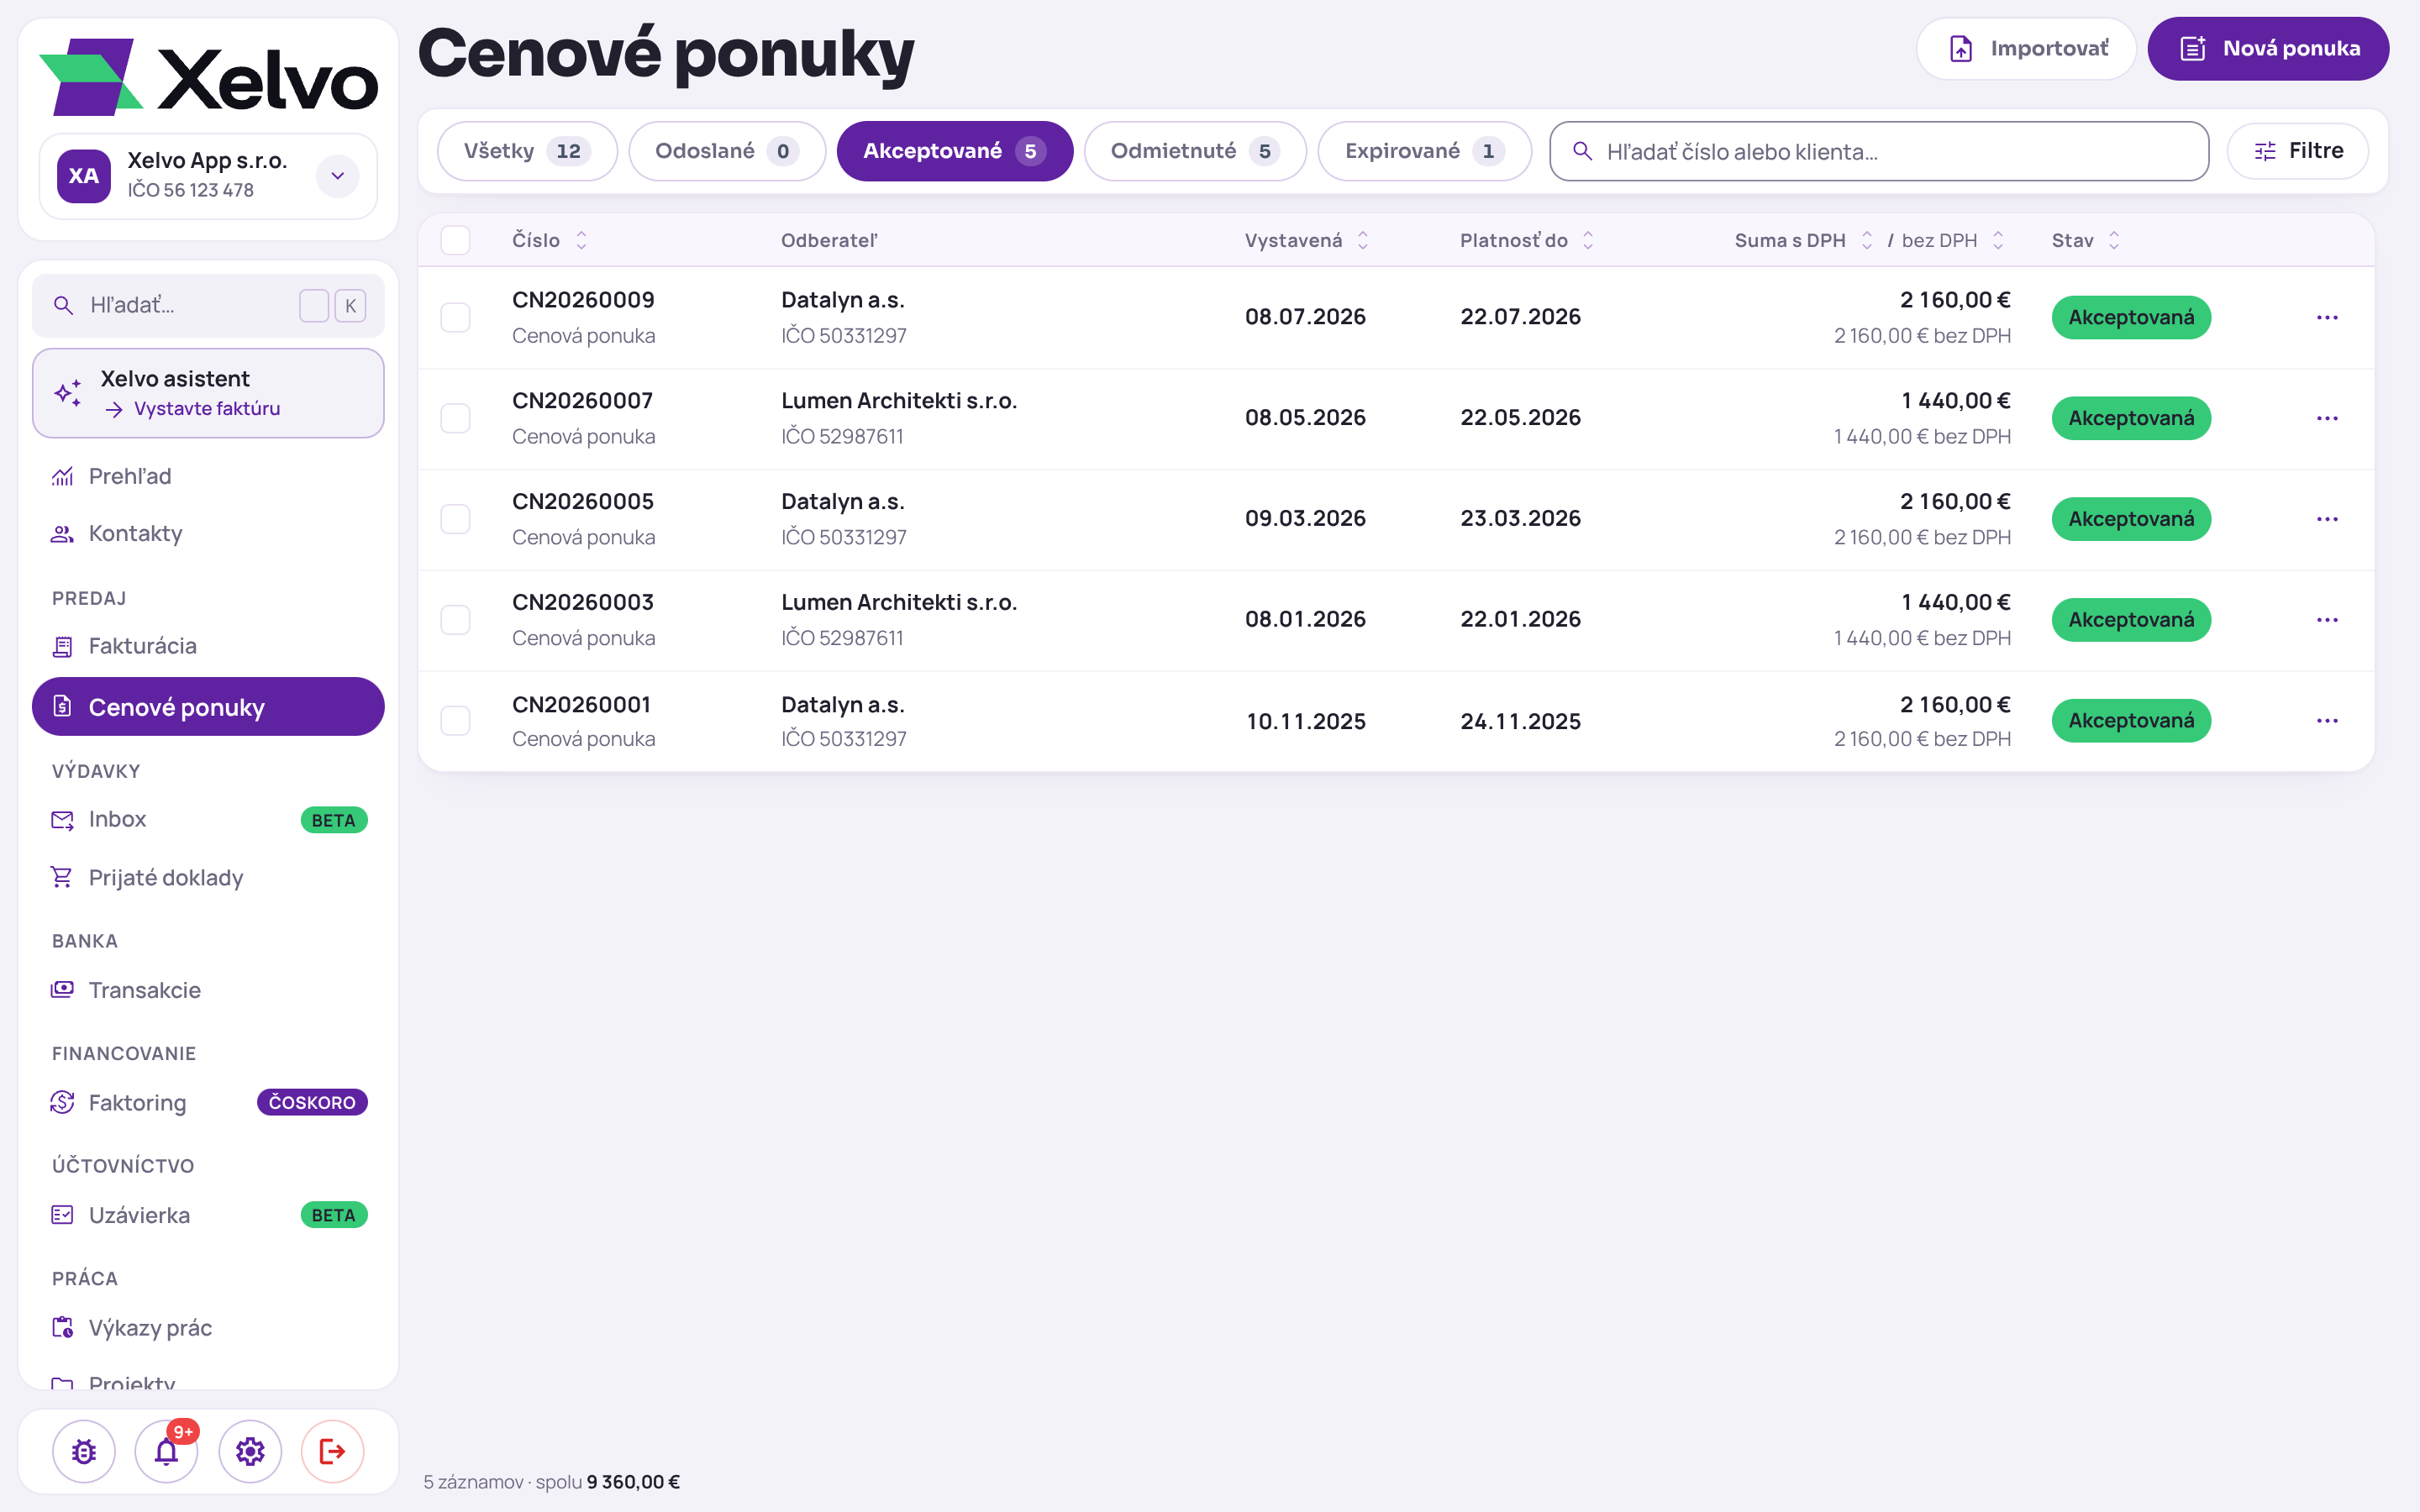Open row actions for CN20260009

[x=2327, y=317]
